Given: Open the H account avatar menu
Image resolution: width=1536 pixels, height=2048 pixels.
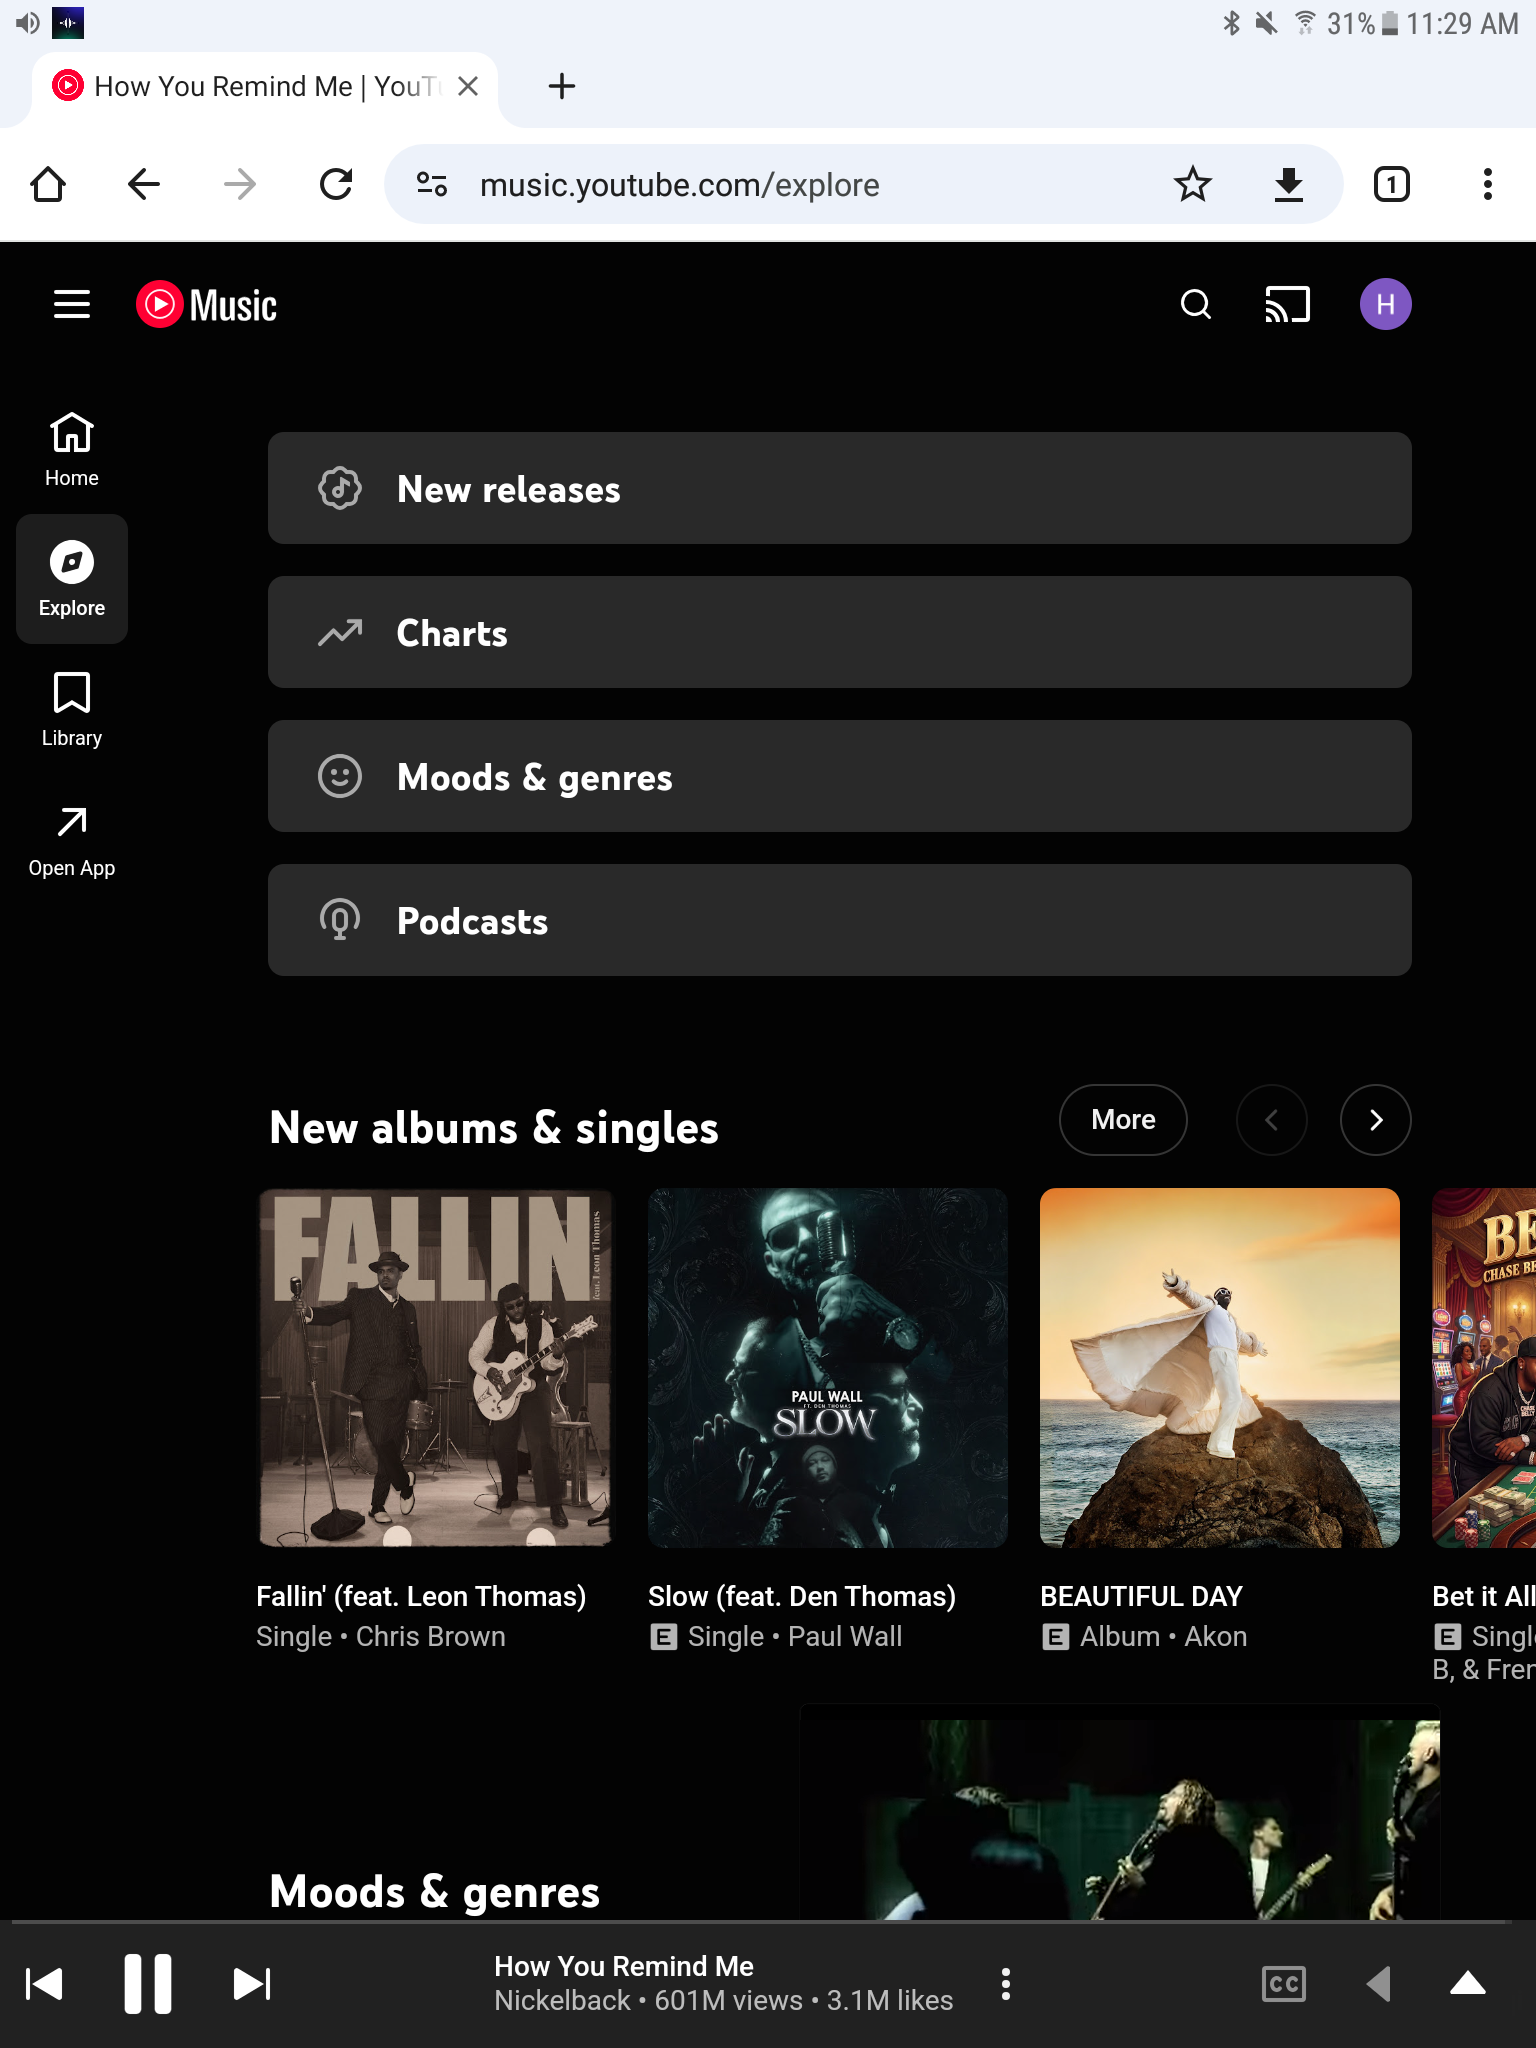Looking at the screenshot, I should [1385, 304].
